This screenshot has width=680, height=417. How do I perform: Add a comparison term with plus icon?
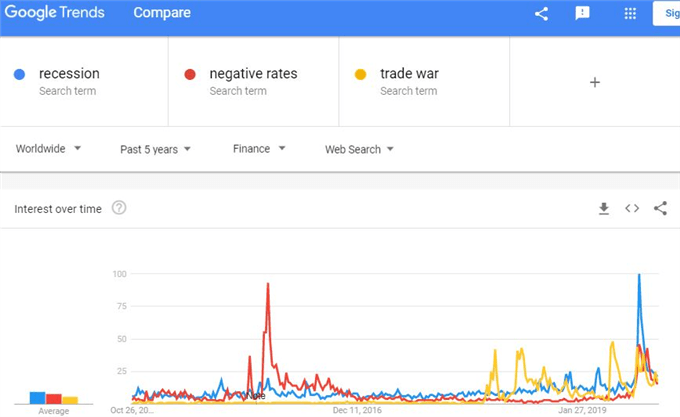click(595, 82)
